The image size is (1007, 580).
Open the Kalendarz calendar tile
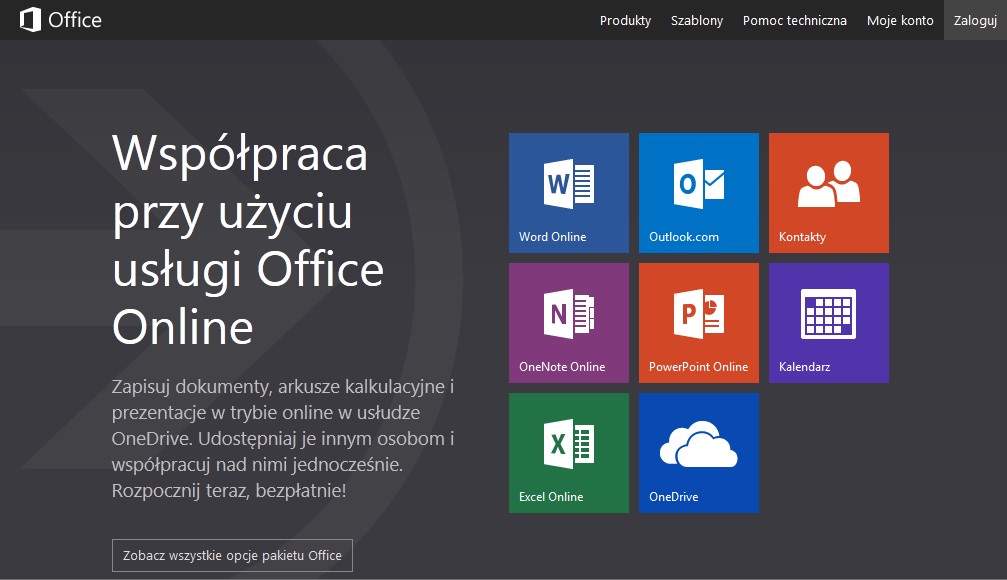pyautogui.click(x=828, y=322)
